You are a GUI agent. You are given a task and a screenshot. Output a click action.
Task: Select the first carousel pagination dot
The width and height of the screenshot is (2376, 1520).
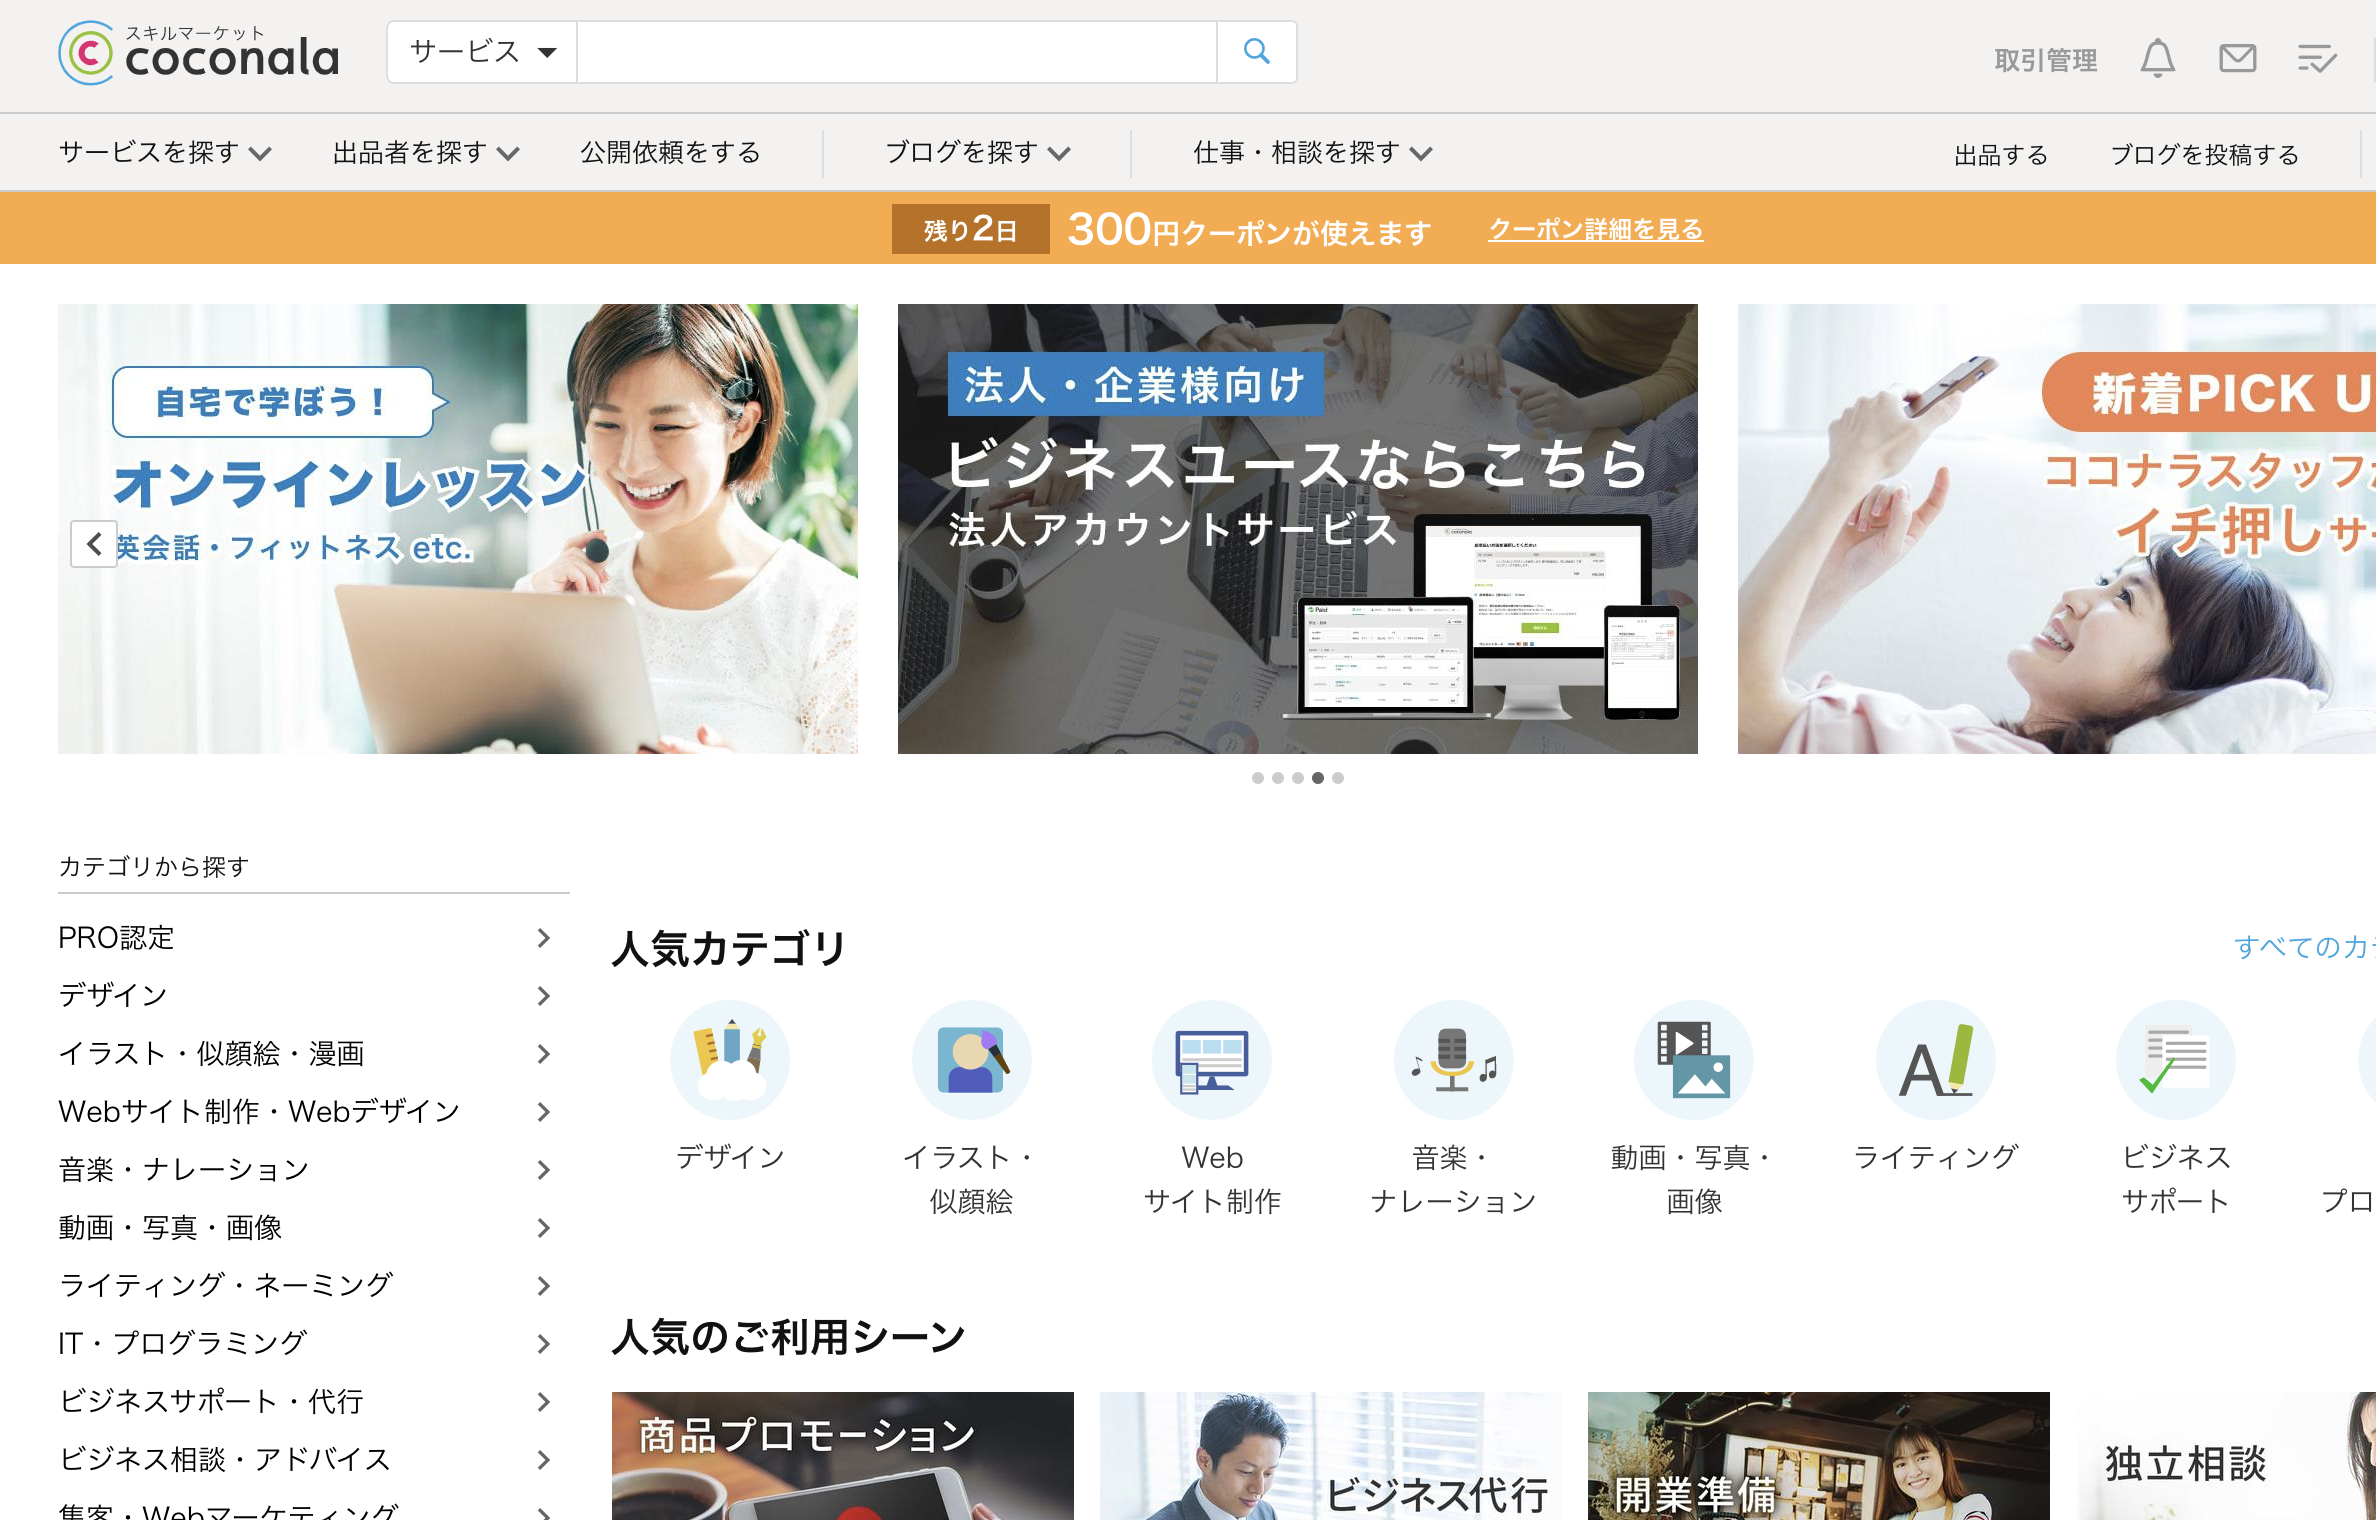(x=1258, y=778)
